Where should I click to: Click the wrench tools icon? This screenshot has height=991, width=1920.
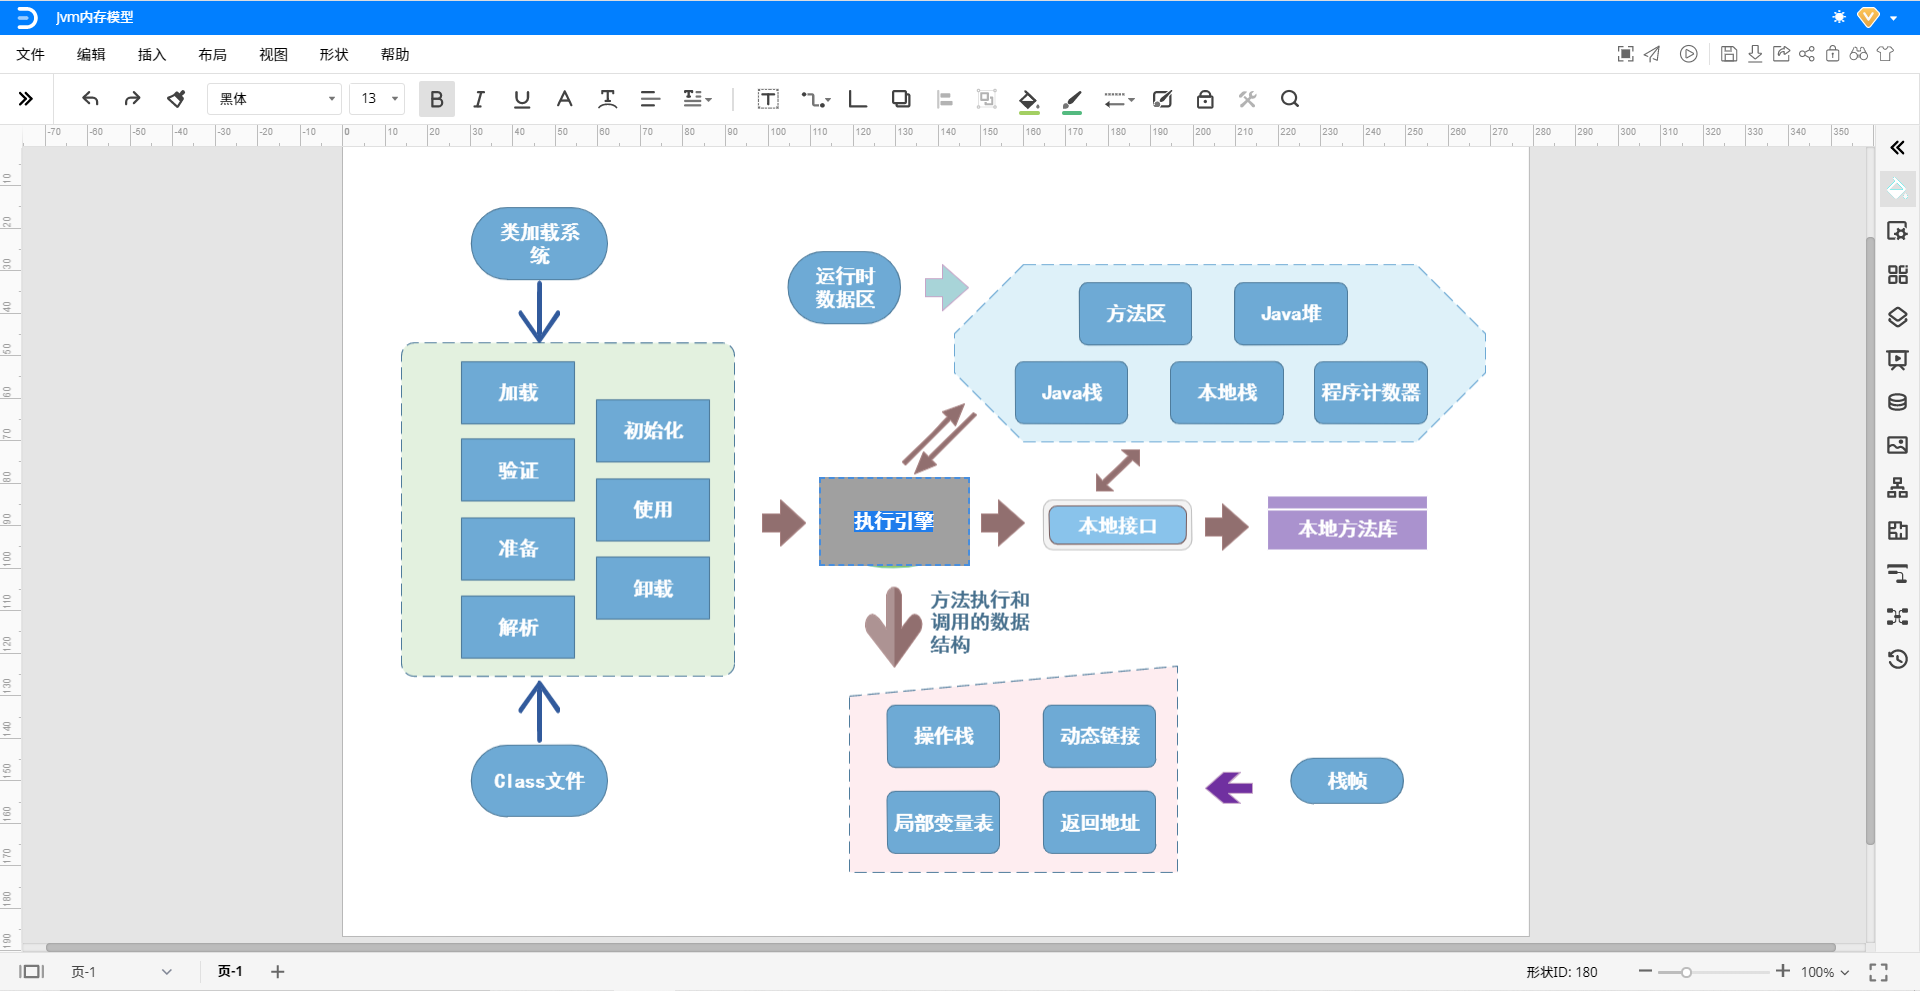1247,99
